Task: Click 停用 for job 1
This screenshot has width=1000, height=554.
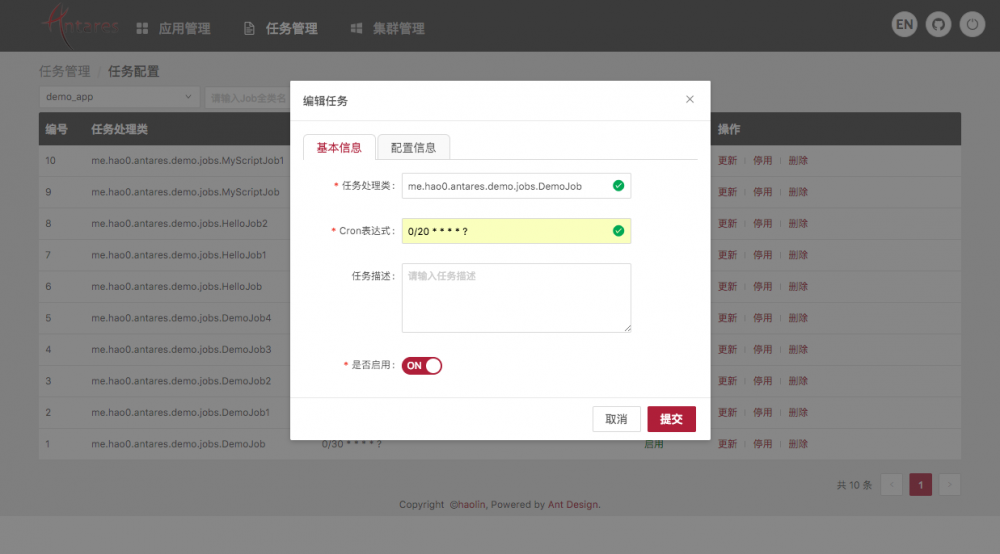Action: point(762,444)
